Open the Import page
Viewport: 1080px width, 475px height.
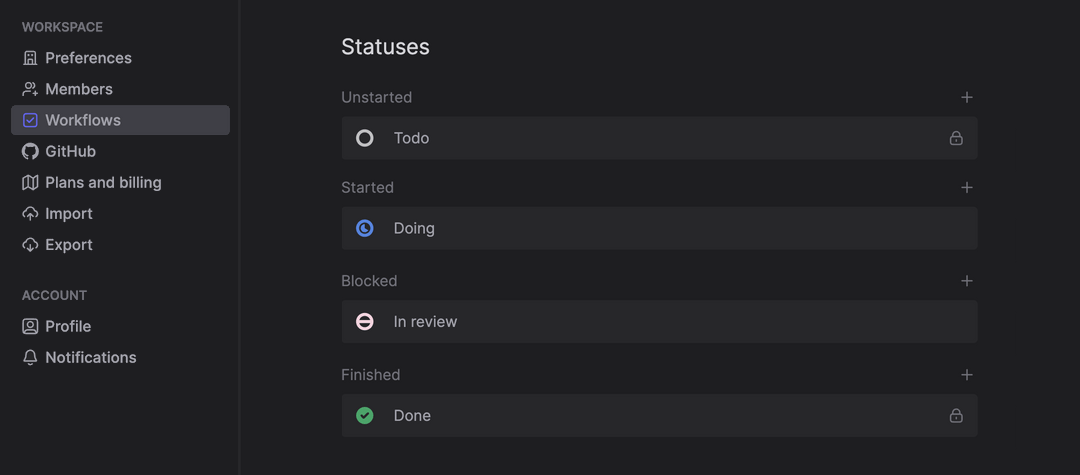coord(68,213)
